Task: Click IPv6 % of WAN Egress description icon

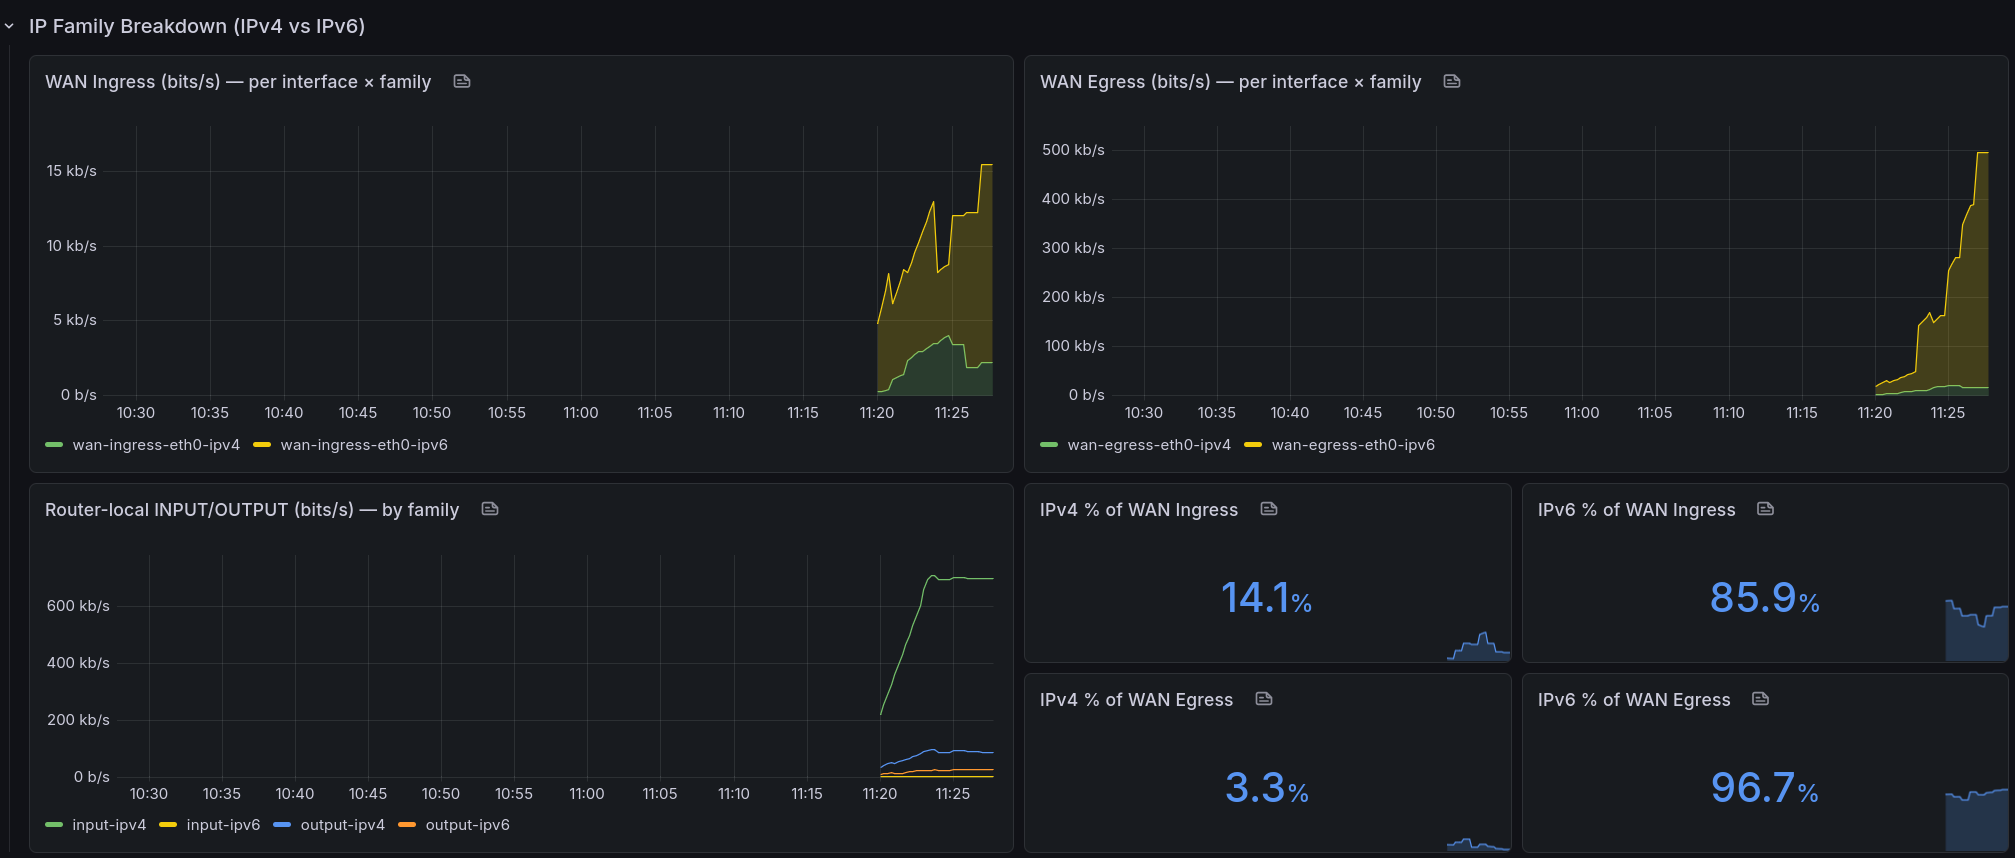Action: [x=1761, y=699]
